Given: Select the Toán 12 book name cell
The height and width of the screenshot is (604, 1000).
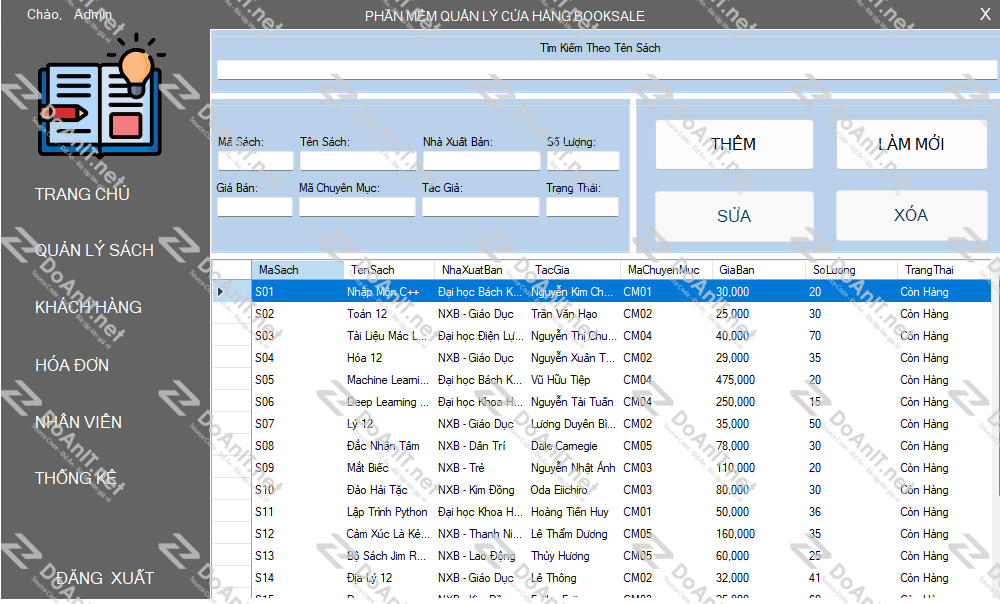Looking at the screenshot, I should (388, 314).
